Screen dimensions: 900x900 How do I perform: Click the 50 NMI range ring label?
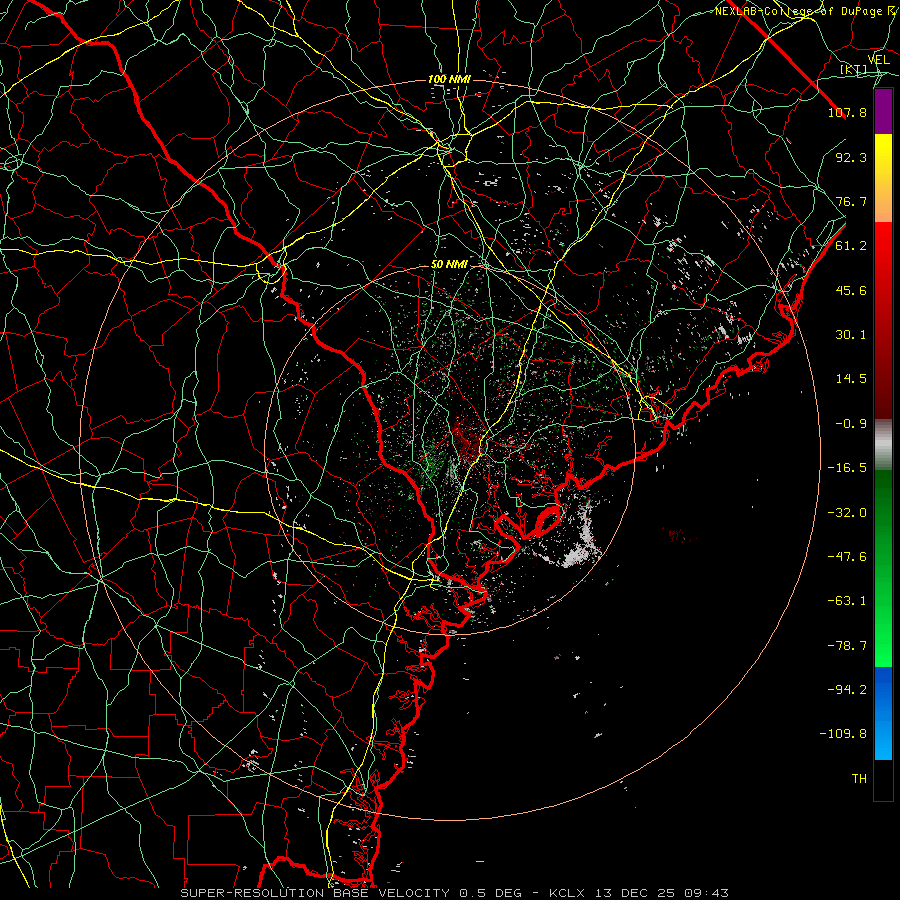click(x=449, y=265)
